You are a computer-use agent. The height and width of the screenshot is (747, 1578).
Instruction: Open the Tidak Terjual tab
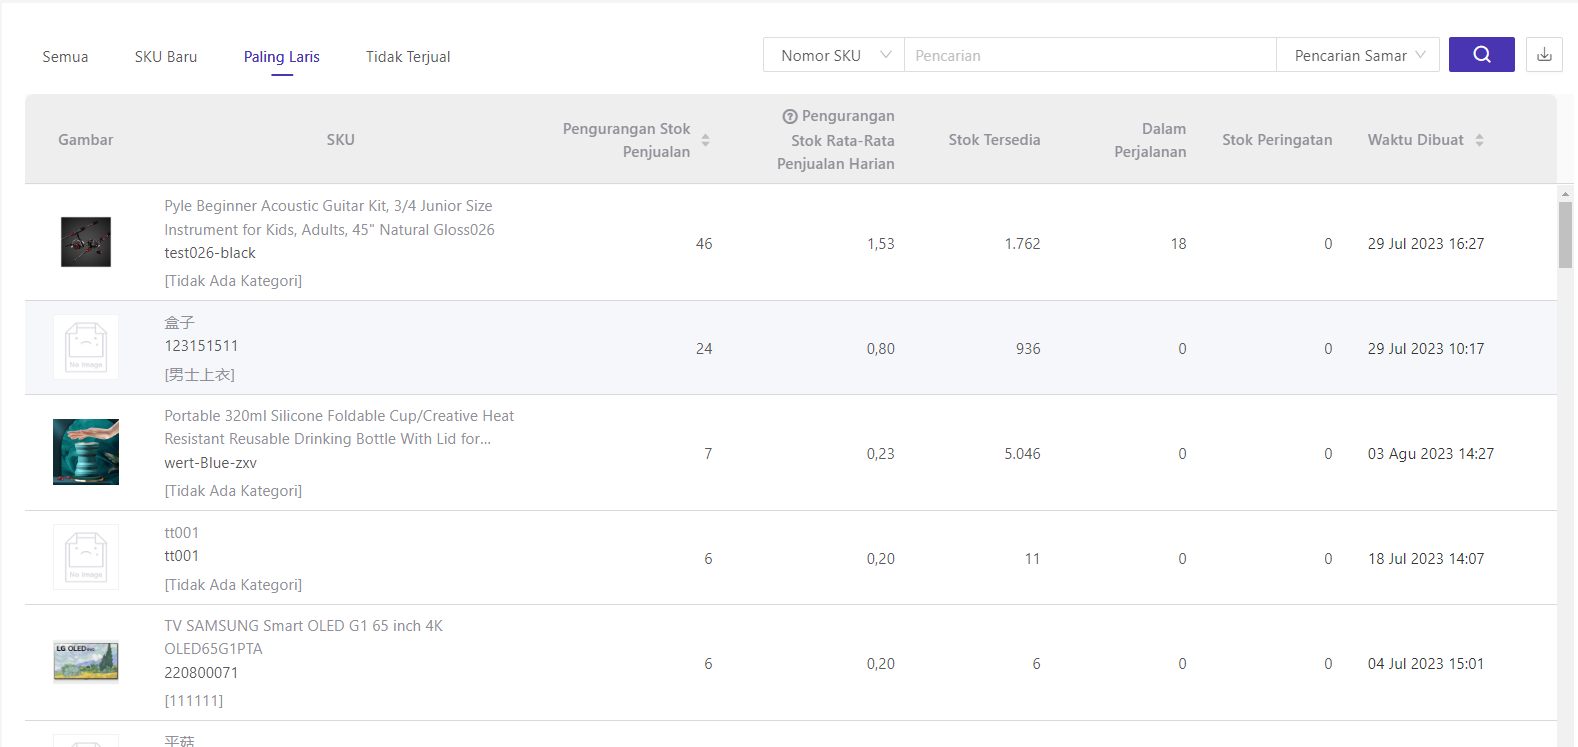pos(408,57)
